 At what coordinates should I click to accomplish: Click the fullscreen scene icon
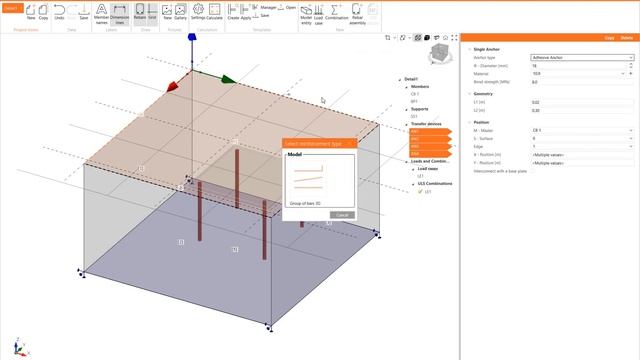[454, 38]
